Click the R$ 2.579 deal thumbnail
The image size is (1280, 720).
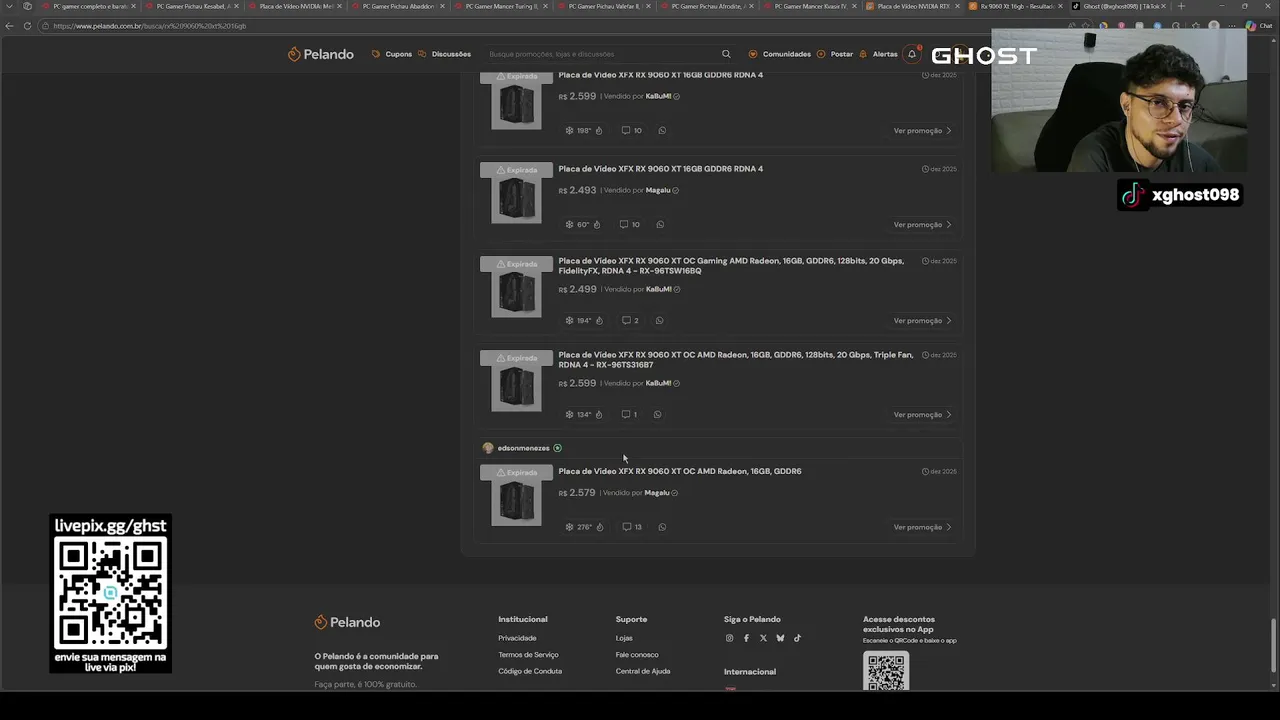[x=516, y=496]
